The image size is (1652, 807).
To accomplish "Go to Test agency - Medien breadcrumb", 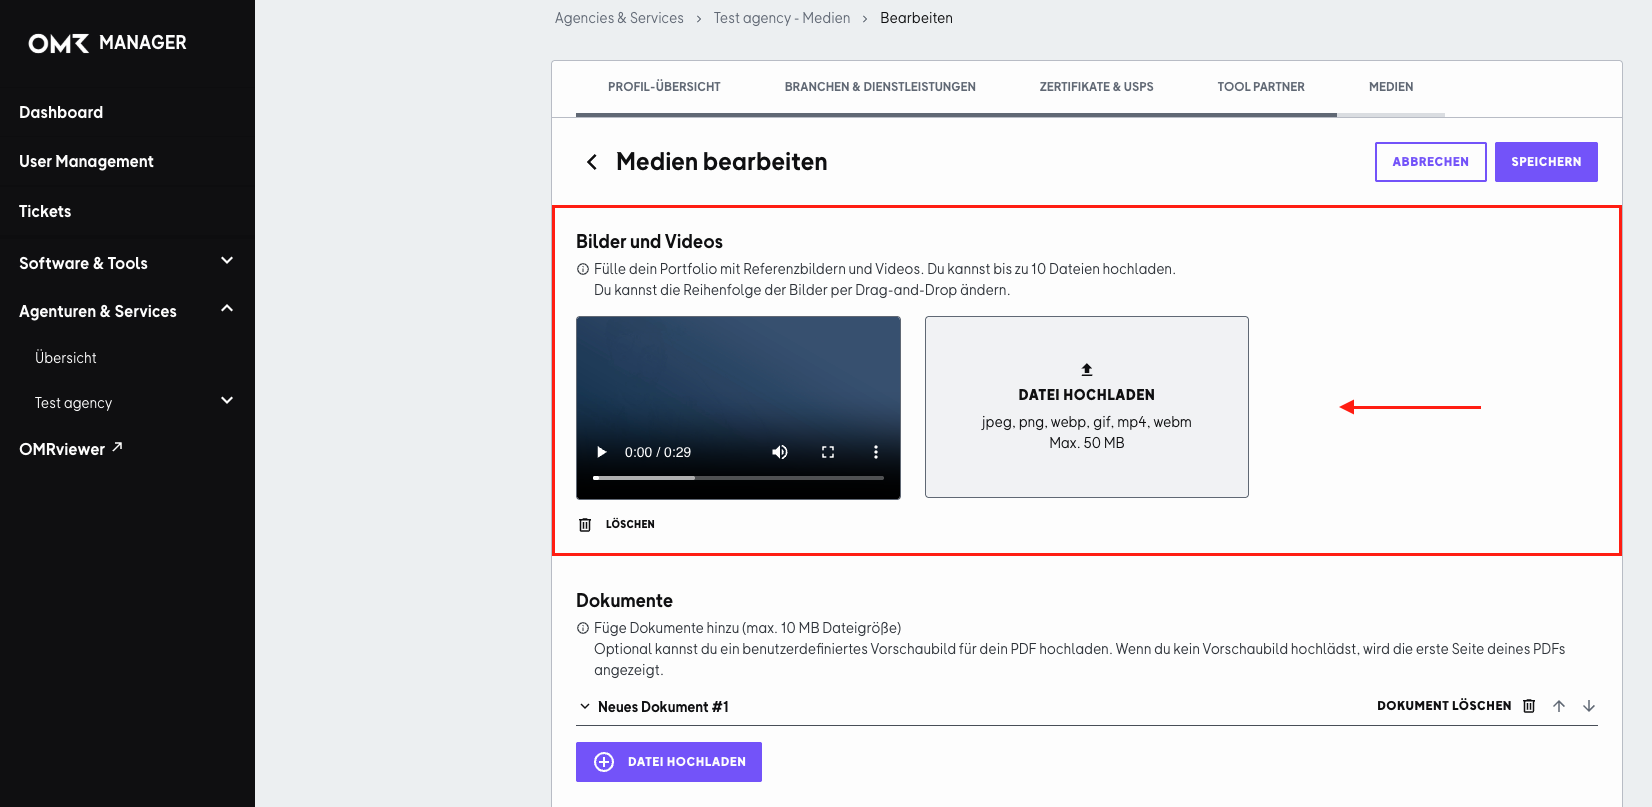I will pos(782,18).
